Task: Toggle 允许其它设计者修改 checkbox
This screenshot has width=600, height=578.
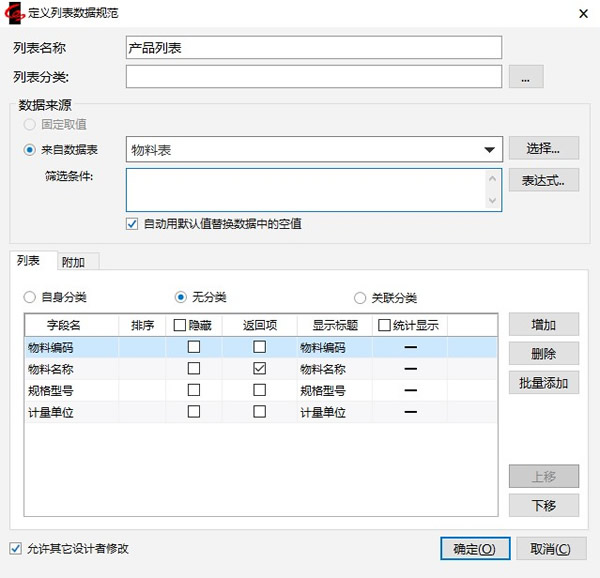Action: coord(15,548)
